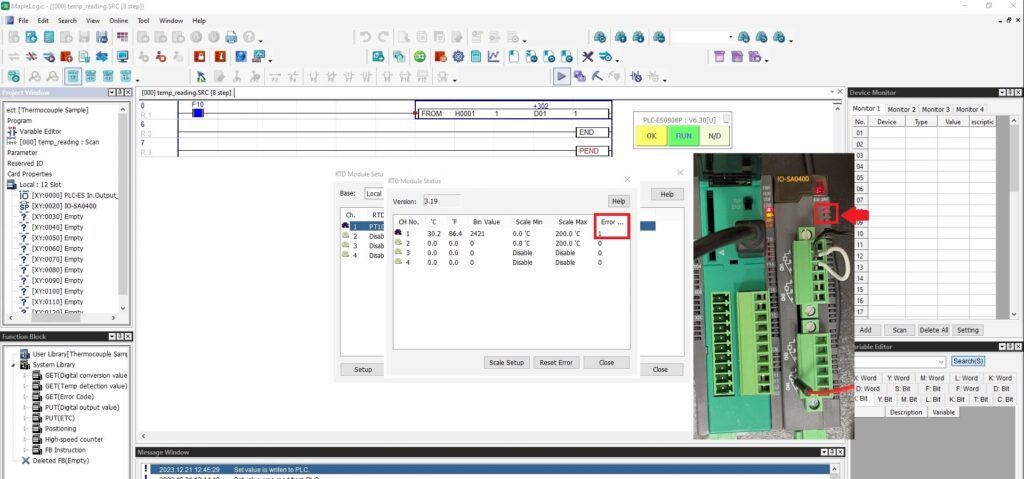This screenshot has width=1024, height=479.
Task: Click the yellow OK status indicator
Action: 651,137
